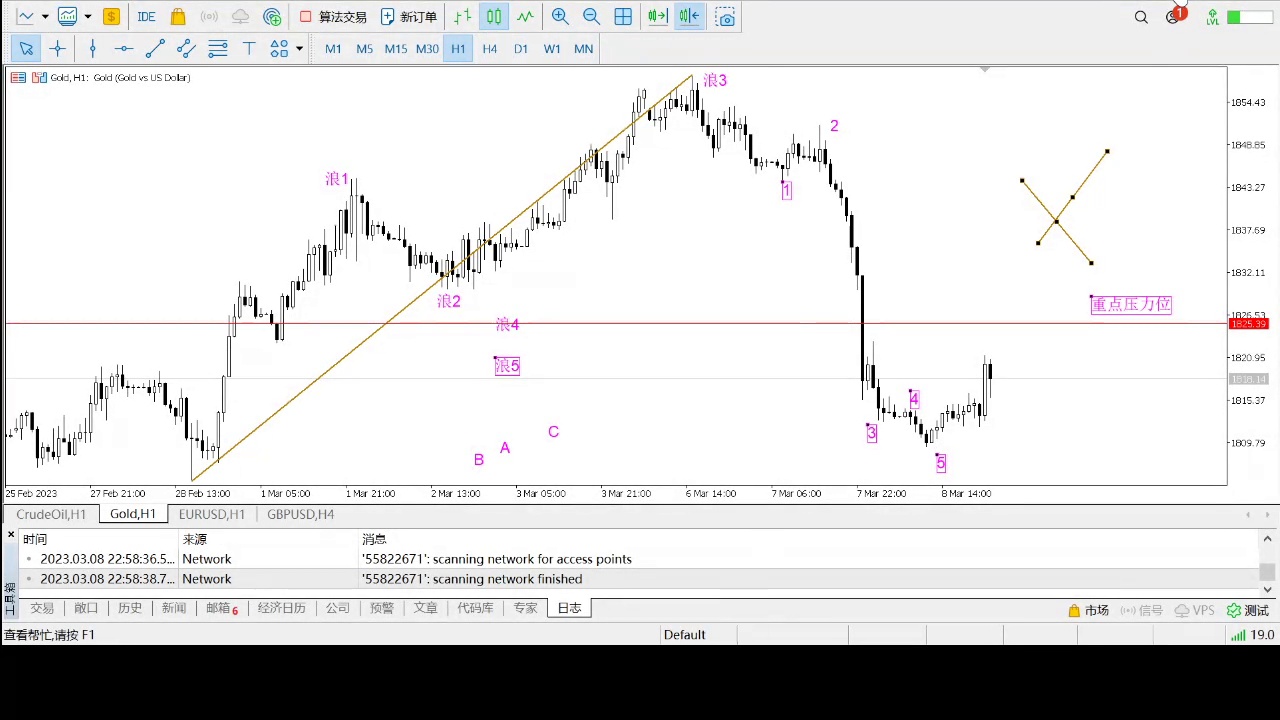The width and height of the screenshot is (1280, 720).
Task: Click the 测试 strategy tester button
Action: pos(1248,610)
